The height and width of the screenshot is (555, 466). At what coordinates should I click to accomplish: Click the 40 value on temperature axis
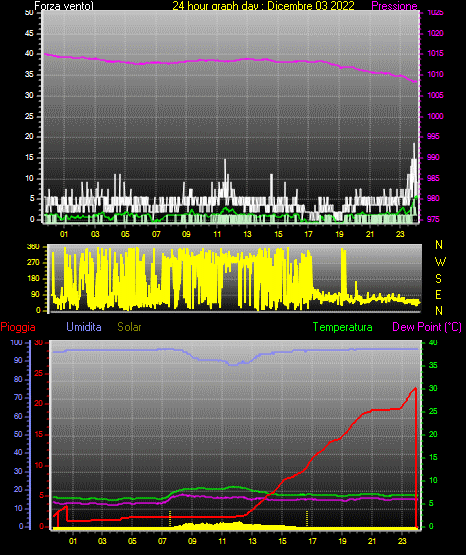(433, 343)
